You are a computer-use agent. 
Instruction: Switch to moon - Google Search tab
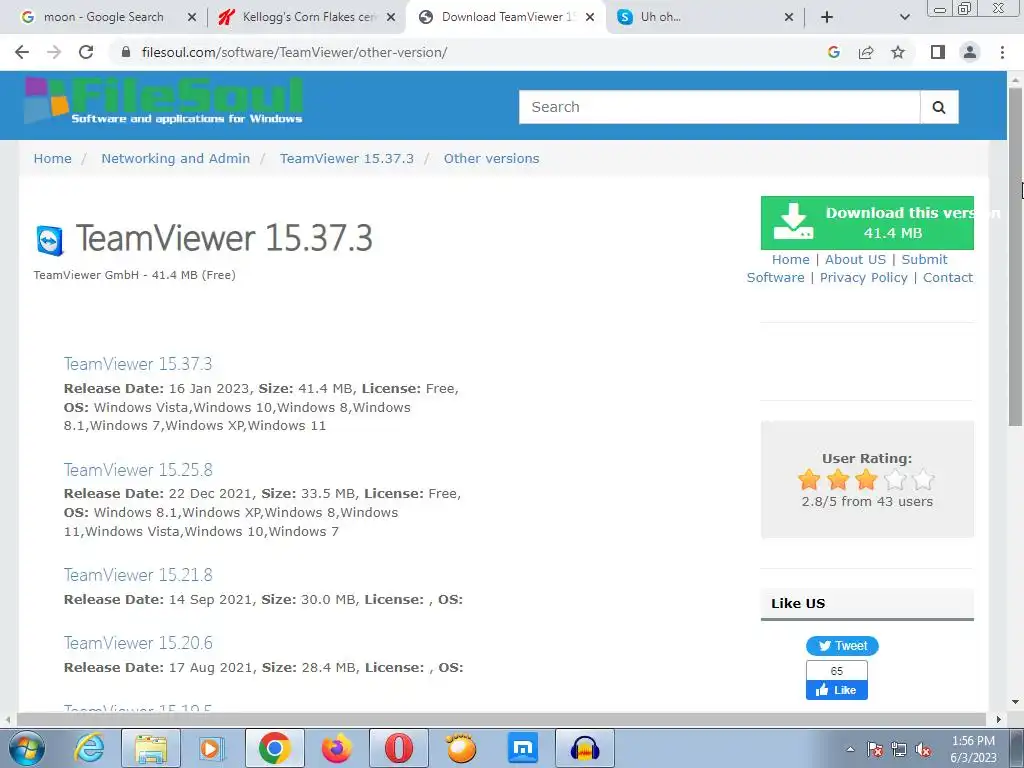pos(103,17)
